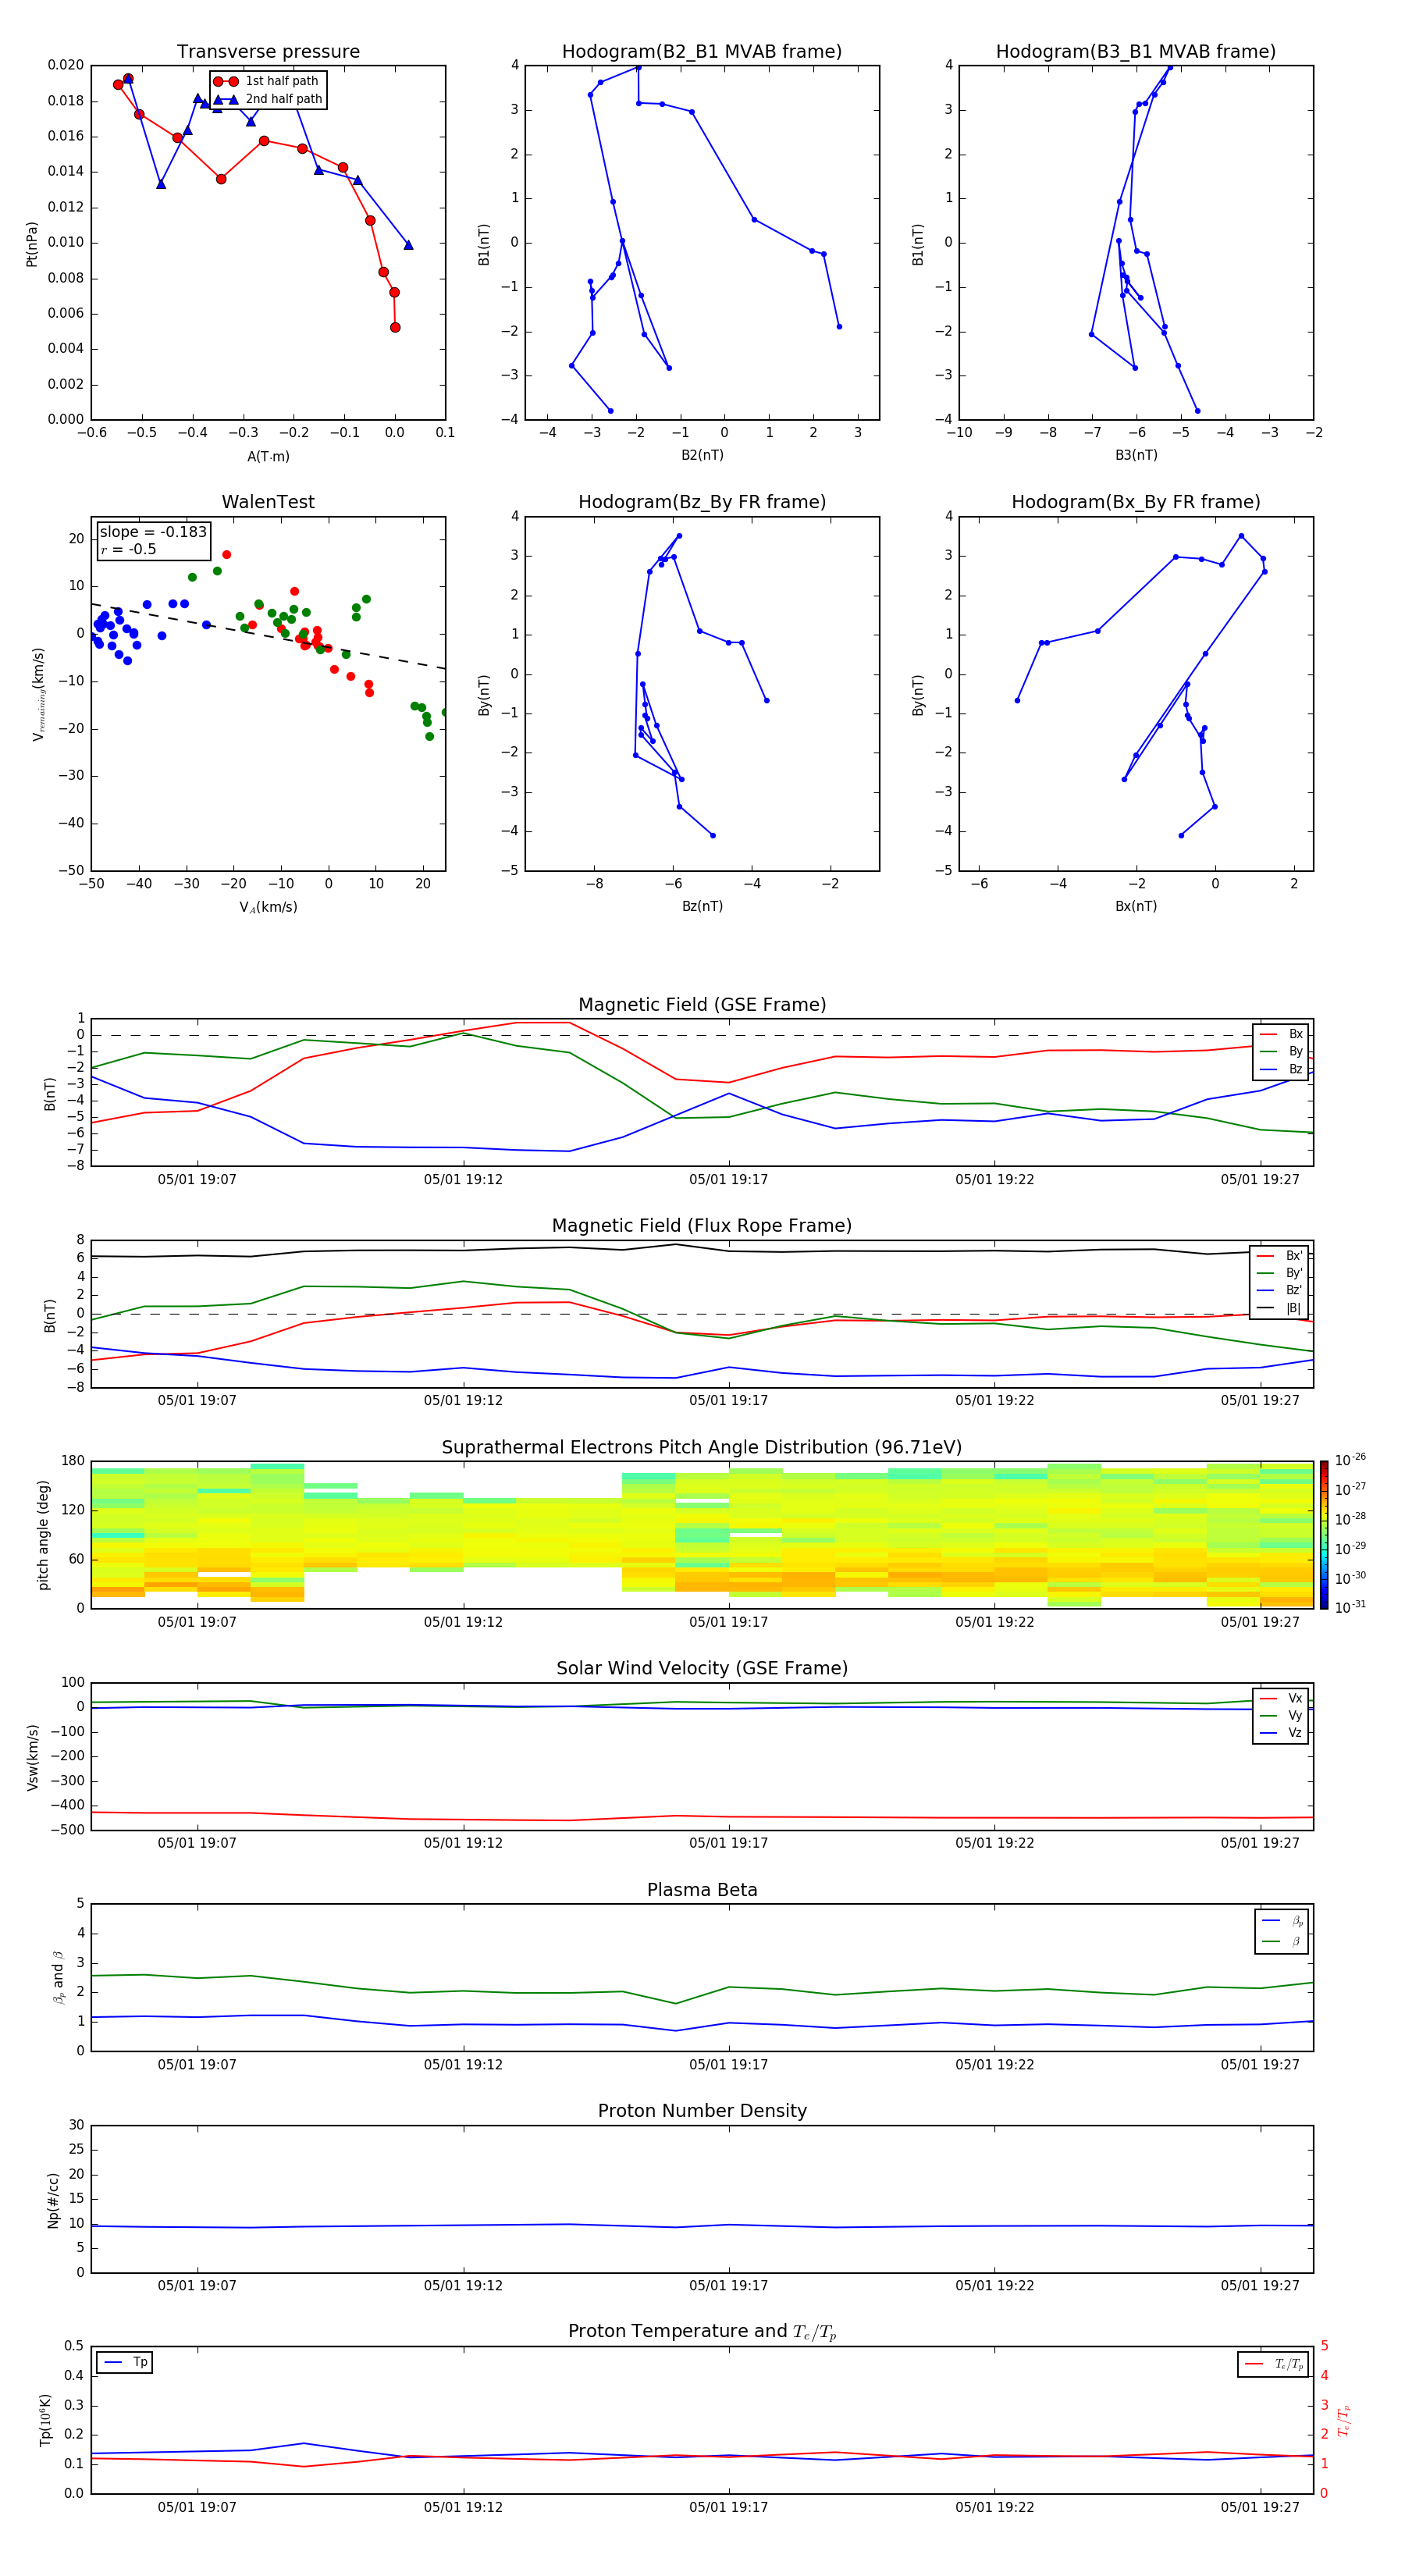Click the Vy legend entry
This screenshot has width=1405, height=2576.
coord(1281,1715)
